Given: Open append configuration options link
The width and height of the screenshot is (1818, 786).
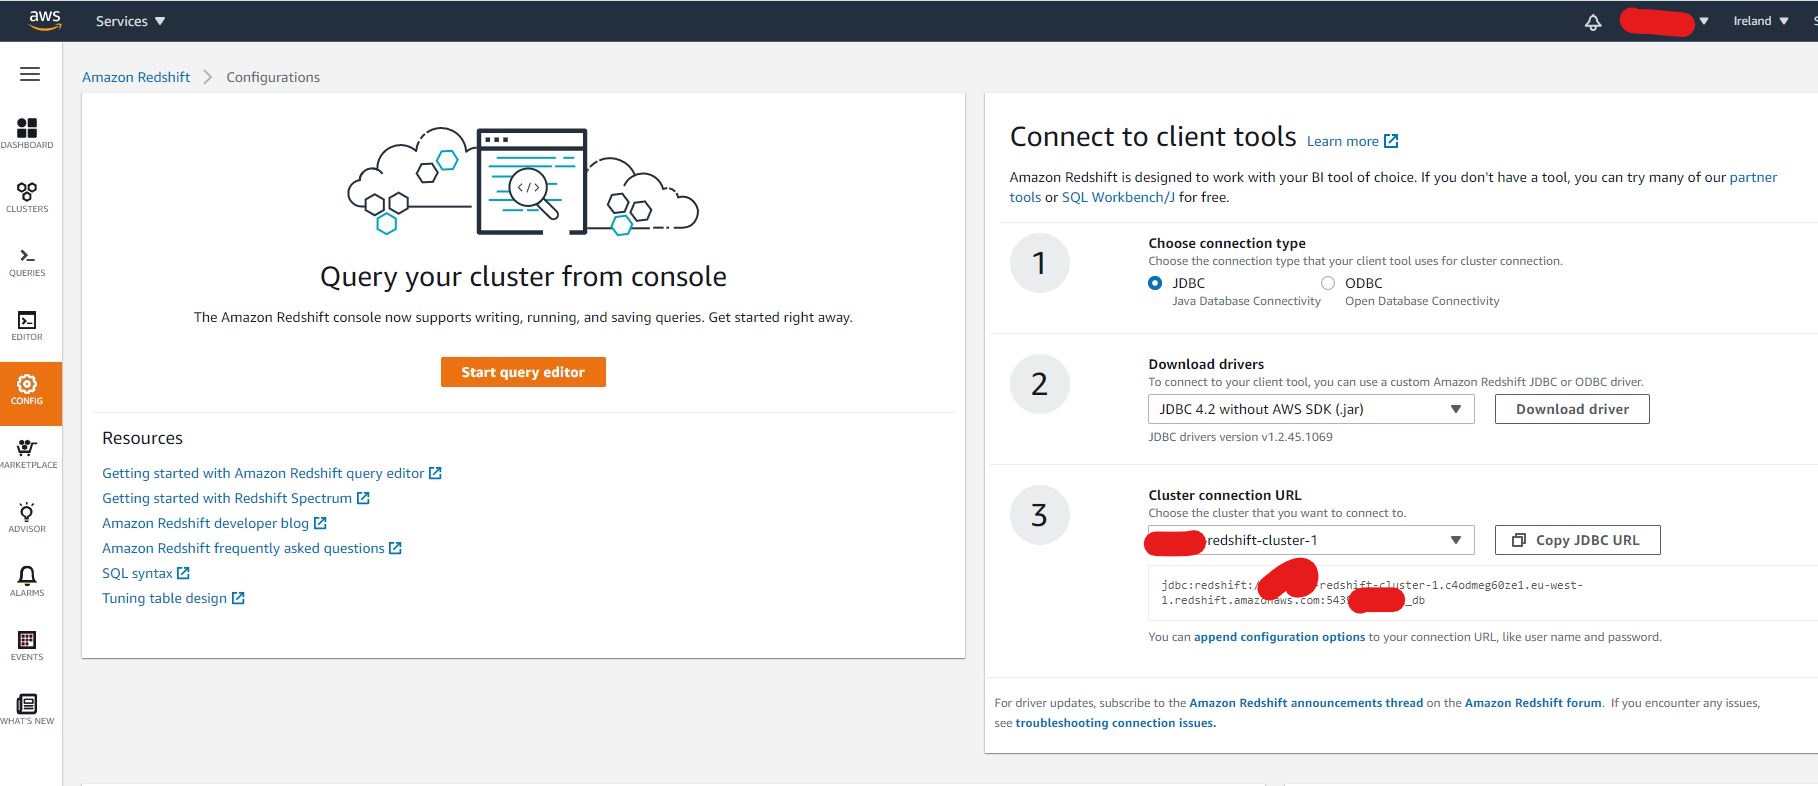Looking at the screenshot, I should 1279,637.
